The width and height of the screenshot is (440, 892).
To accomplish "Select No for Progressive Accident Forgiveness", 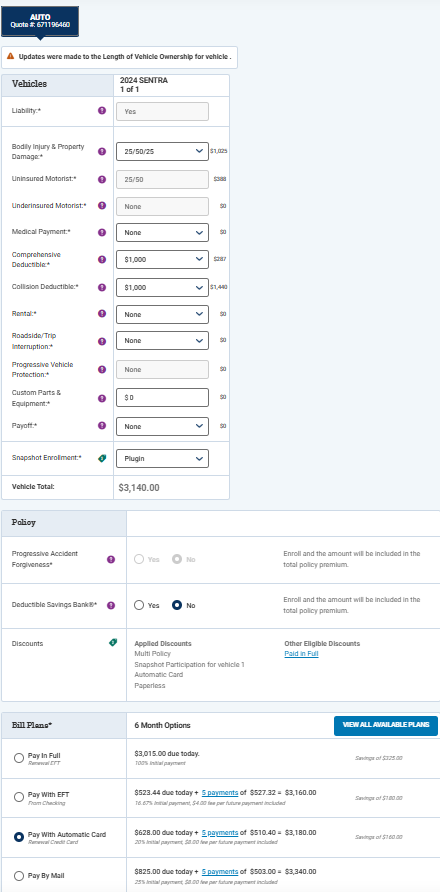I will [177, 559].
